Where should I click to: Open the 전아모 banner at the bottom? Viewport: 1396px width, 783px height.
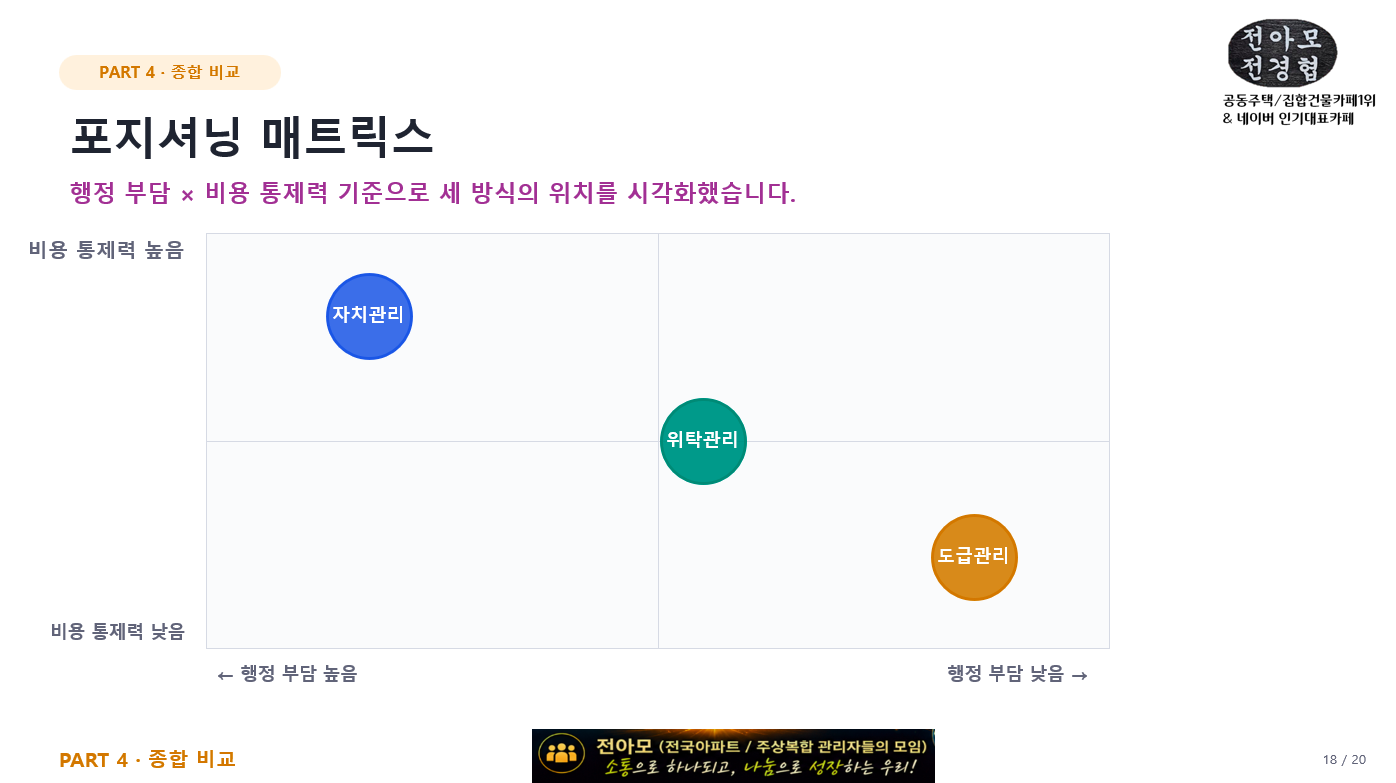[x=733, y=756]
